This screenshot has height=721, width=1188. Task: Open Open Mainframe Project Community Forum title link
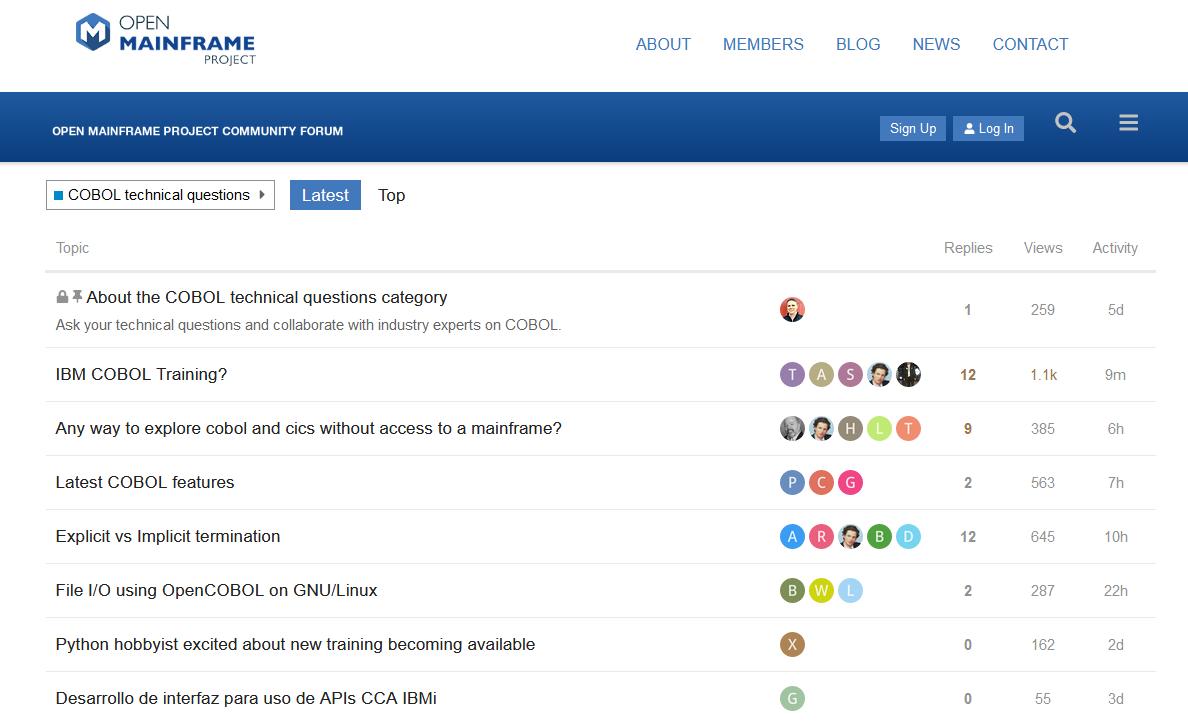click(197, 131)
